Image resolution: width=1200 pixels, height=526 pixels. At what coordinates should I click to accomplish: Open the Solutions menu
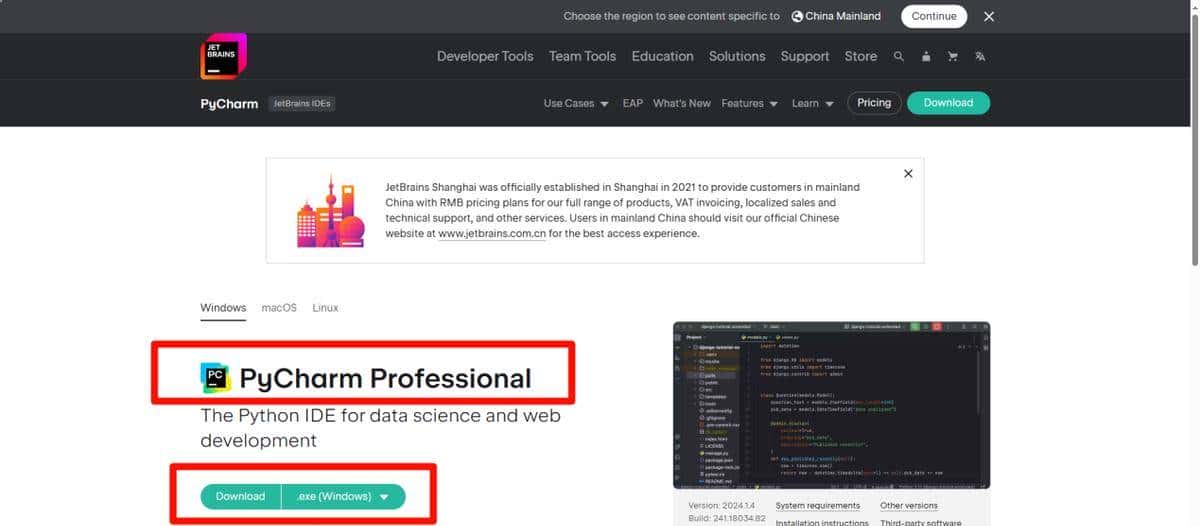tap(737, 57)
